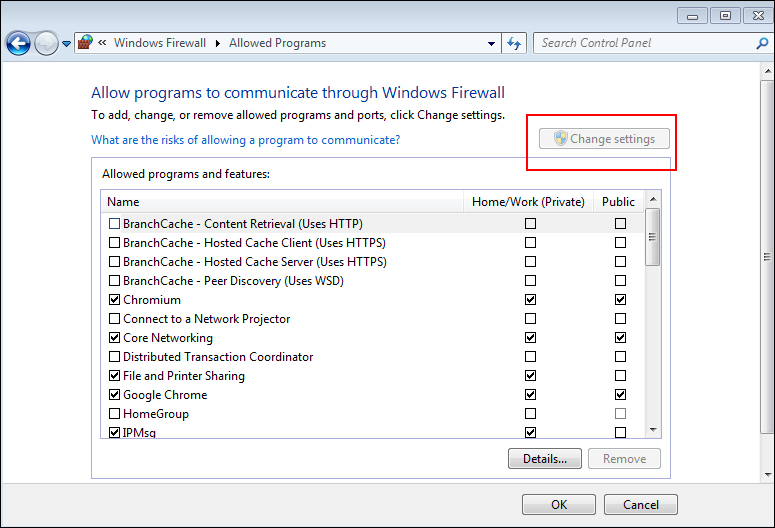Toggle IPMsg Home/Work (Private) checkbox
Screen dimensions: 775x528
click(530, 433)
